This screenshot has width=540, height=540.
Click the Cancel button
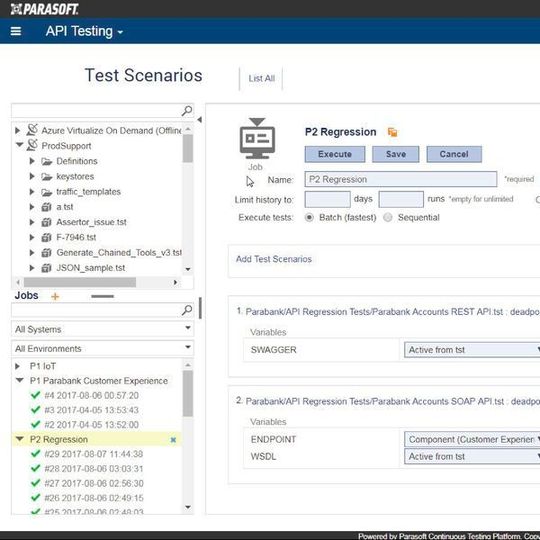point(454,154)
